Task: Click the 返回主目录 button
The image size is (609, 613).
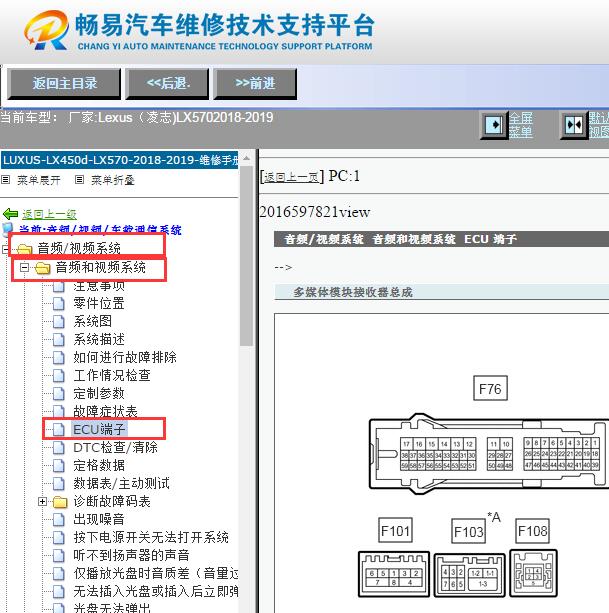Action: point(64,83)
